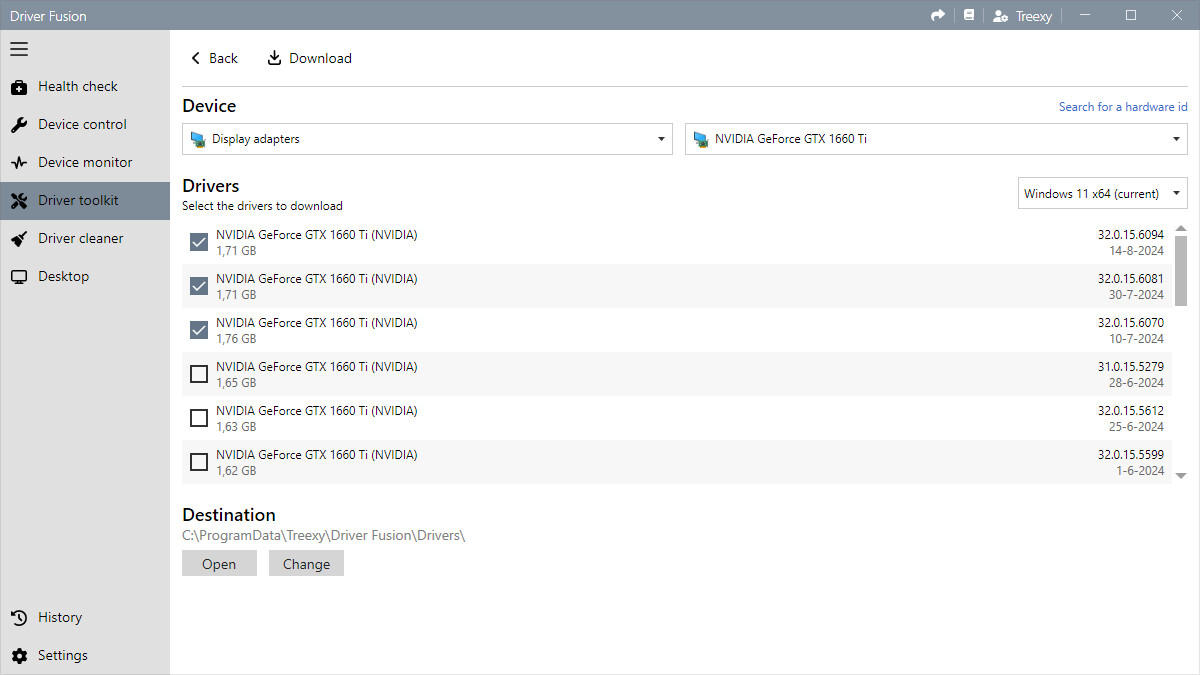1200x675 pixels.
Task: Click the Change destination button
Action: [x=306, y=564]
